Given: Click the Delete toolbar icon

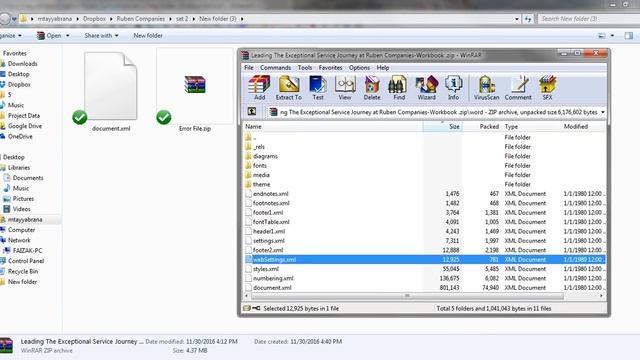Looking at the screenshot, I should click(372, 84).
